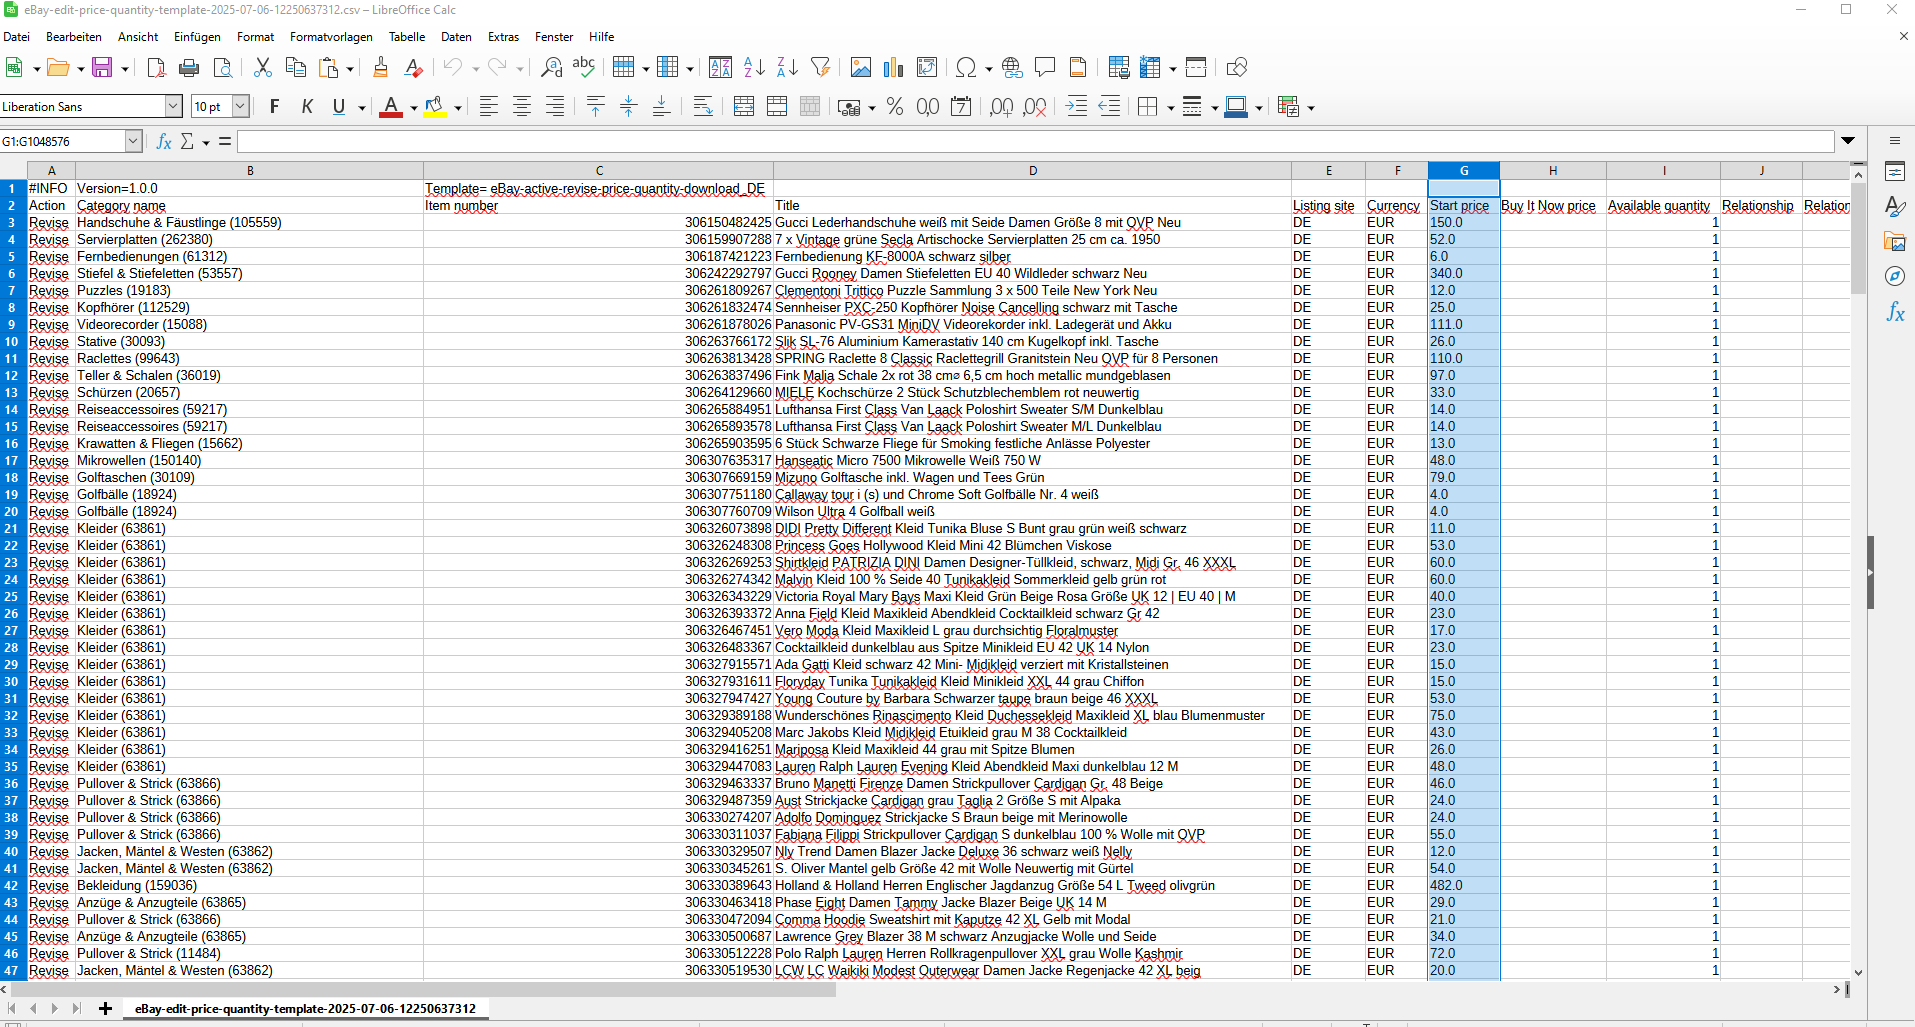
Task: Open the Extras menu
Action: (503, 37)
